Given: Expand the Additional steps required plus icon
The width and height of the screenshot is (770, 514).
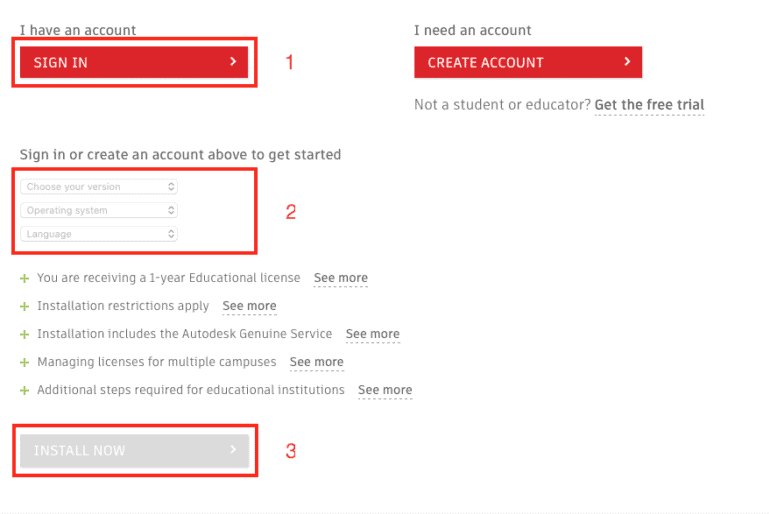Looking at the screenshot, I should coord(25,390).
